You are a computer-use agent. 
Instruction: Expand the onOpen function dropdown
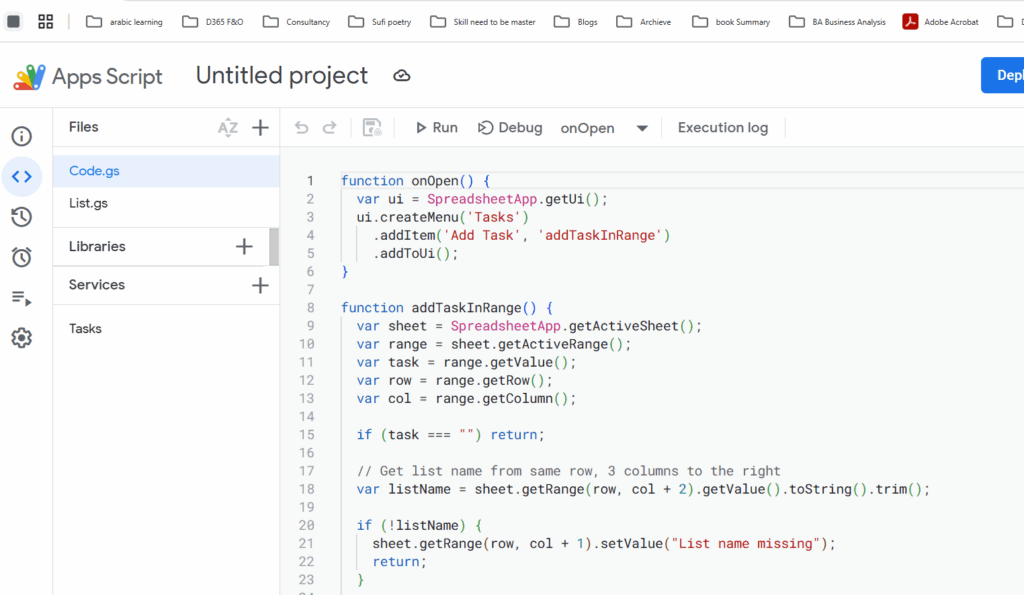(642, 128)
